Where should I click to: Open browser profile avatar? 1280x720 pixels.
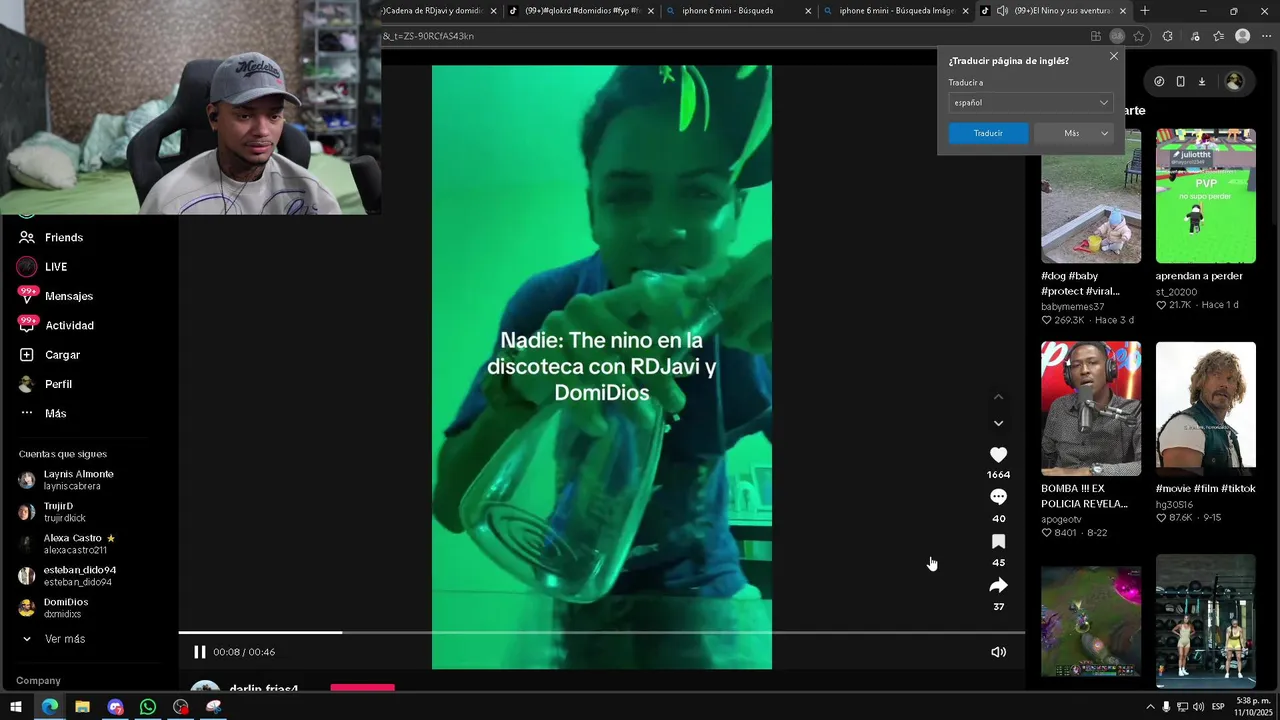pyautogui.click(x=1243, y=36)
